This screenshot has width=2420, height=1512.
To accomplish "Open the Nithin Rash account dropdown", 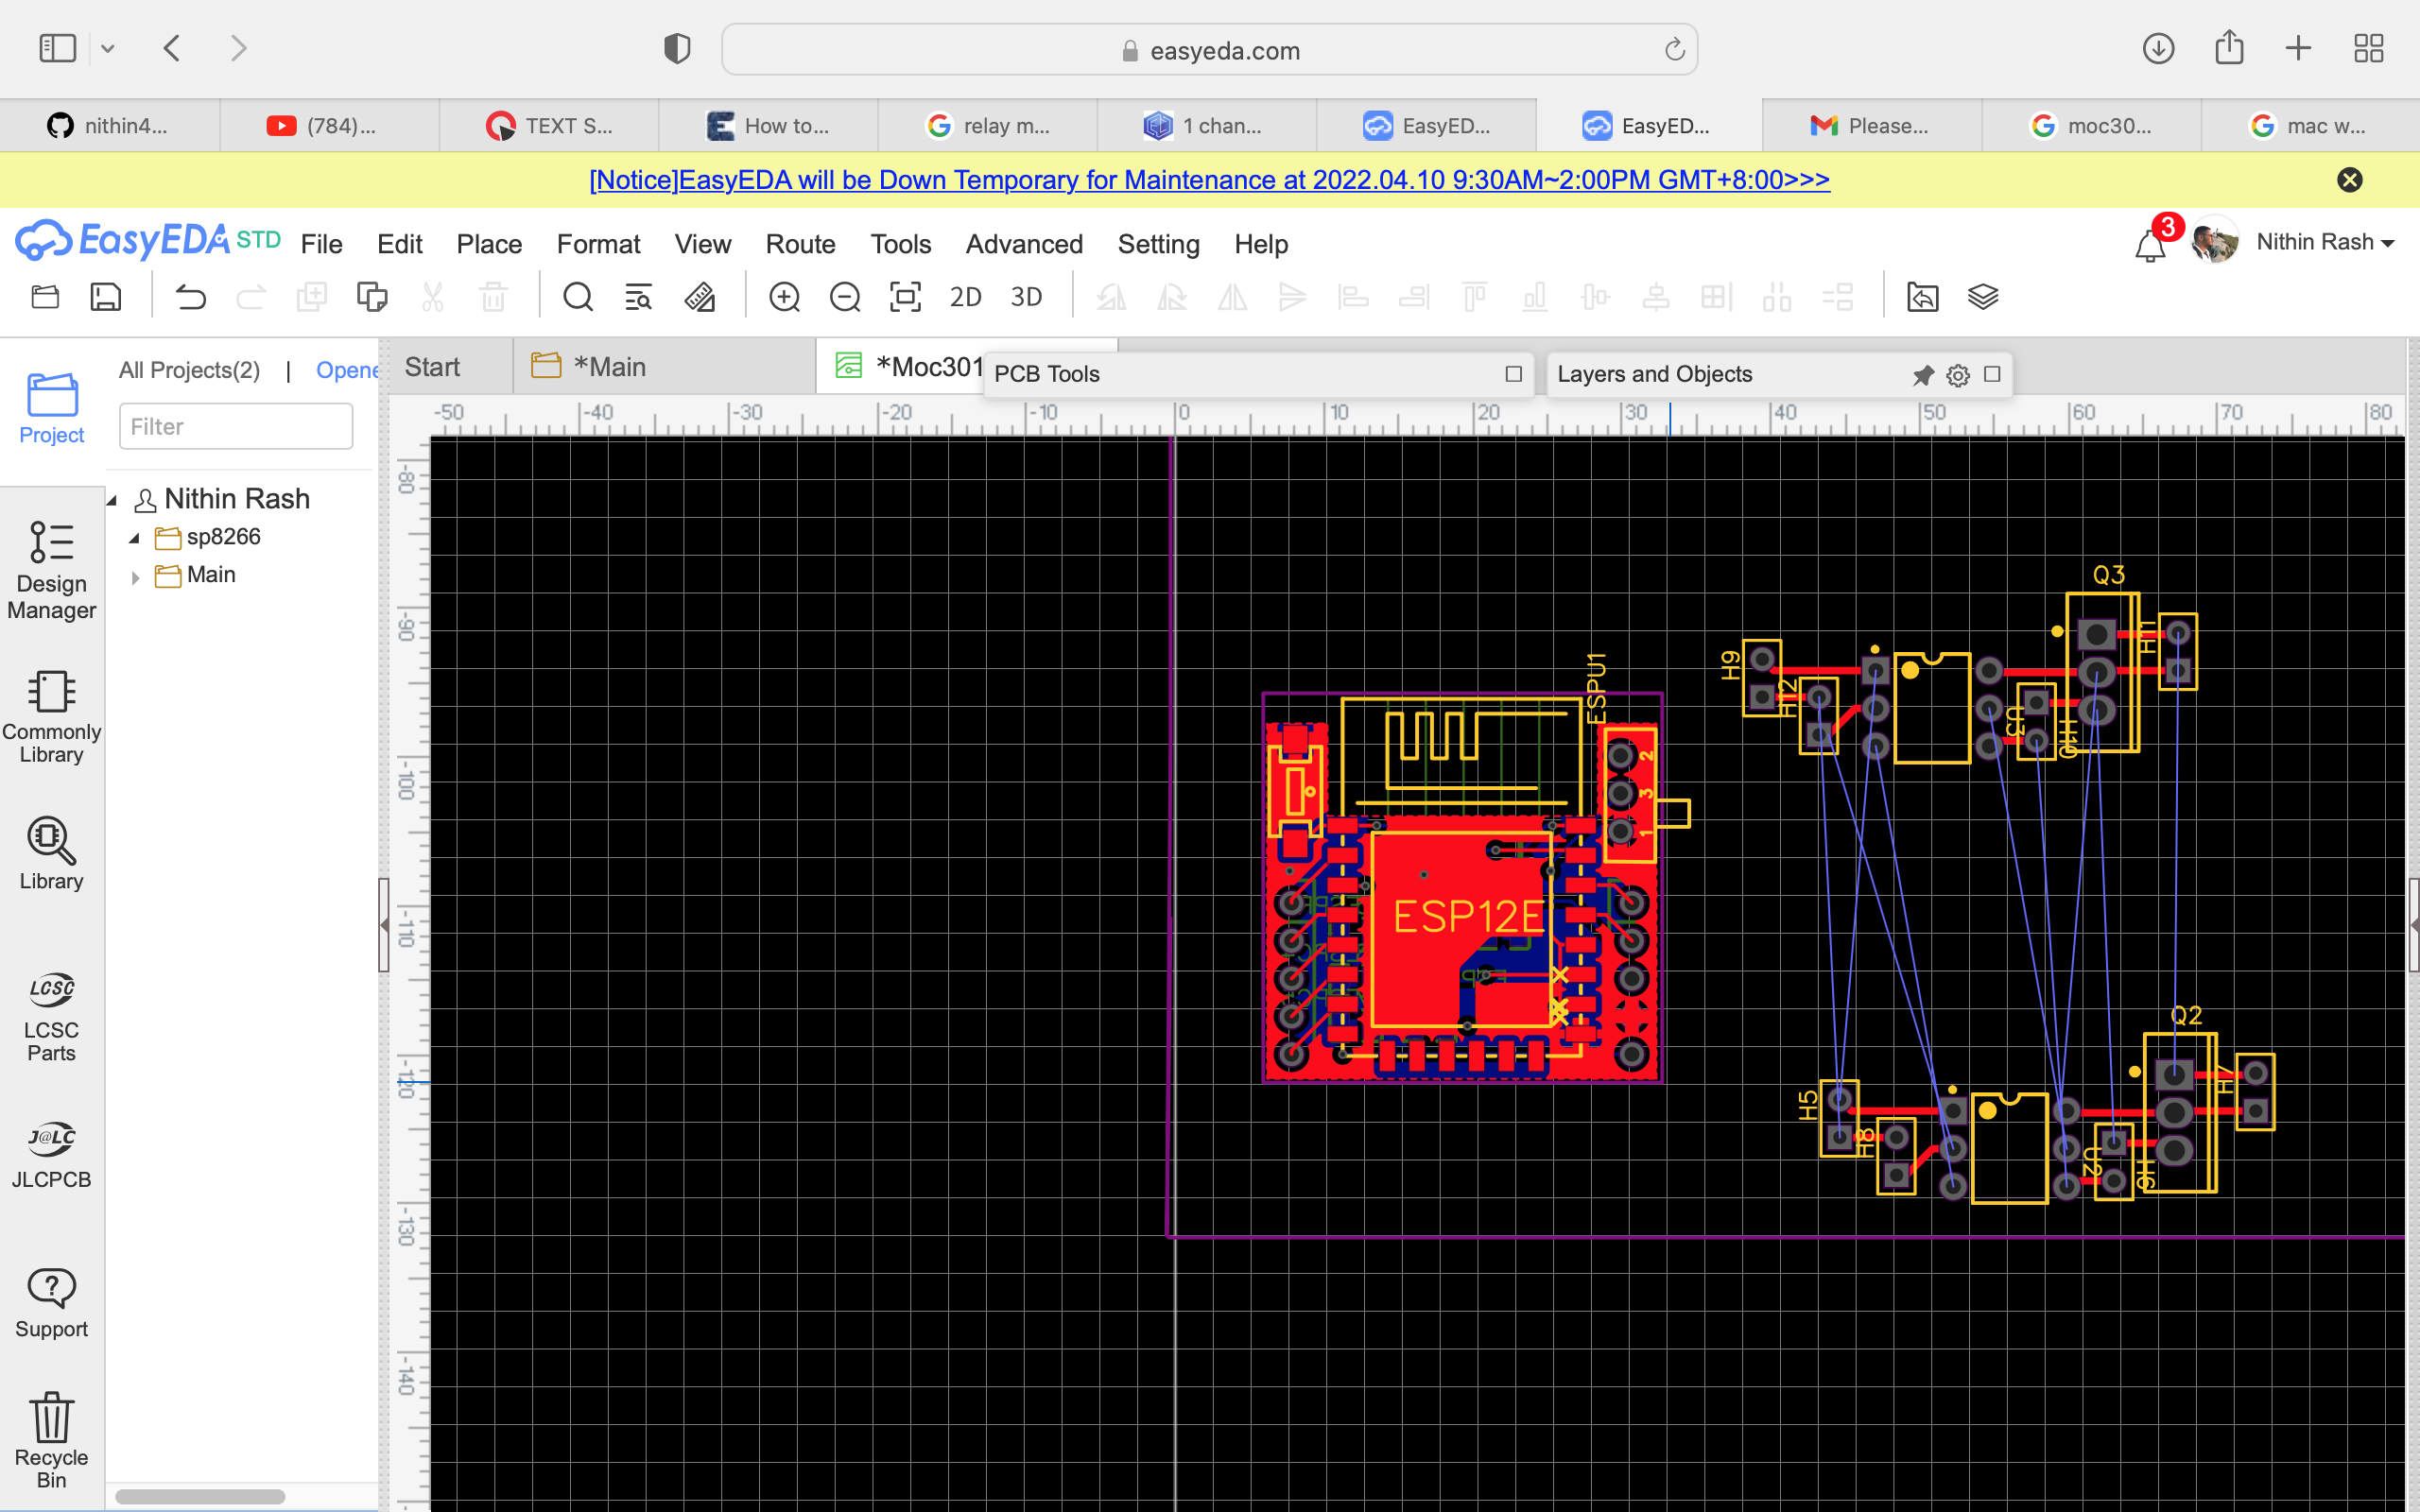I will 2324,243.
